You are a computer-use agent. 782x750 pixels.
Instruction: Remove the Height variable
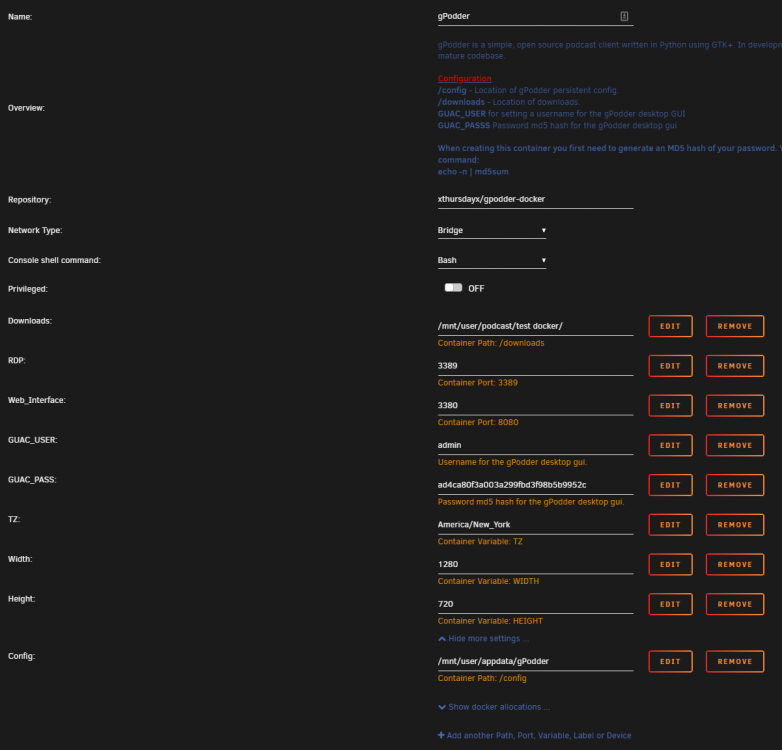pos(735,604)
